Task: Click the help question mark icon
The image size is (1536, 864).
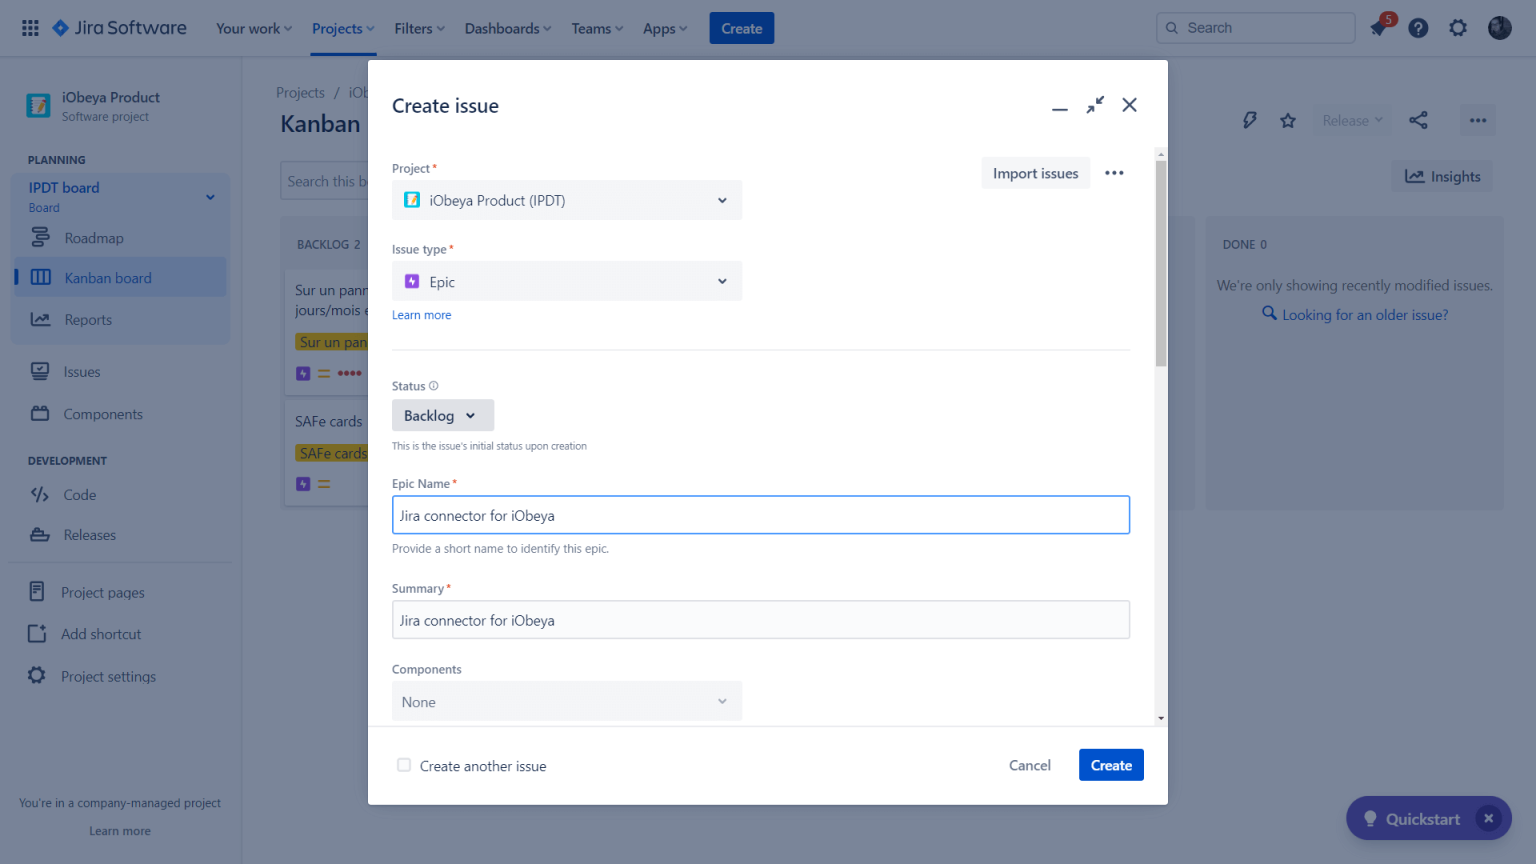Action: 1418,28
